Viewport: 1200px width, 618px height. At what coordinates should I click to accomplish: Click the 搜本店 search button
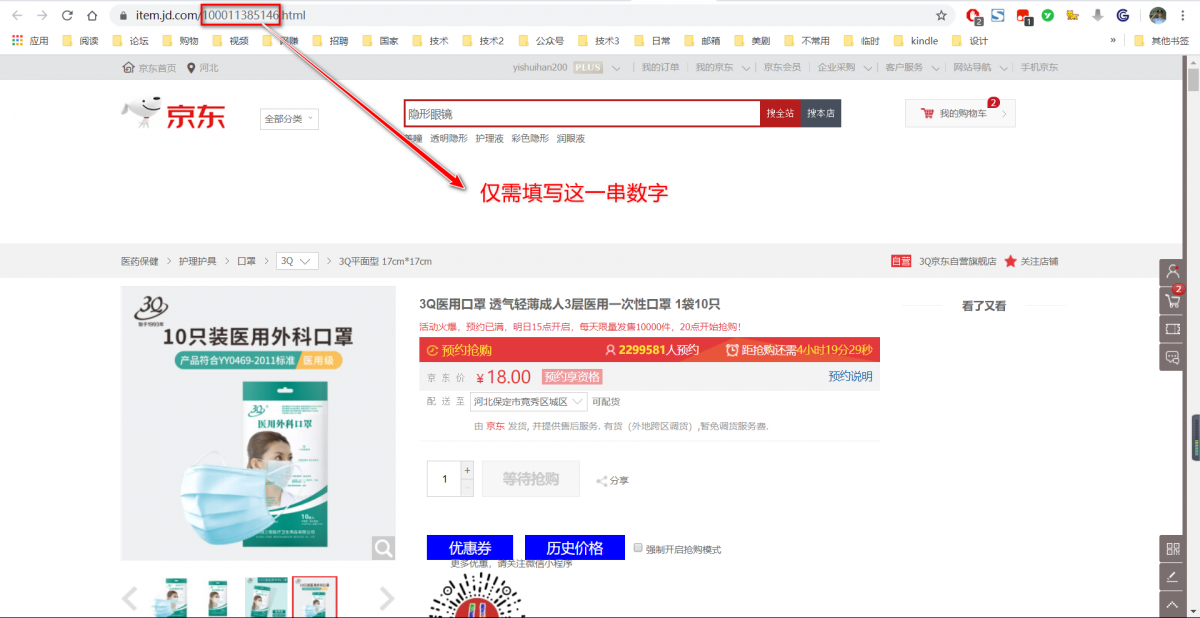pyautogui.click(x=821, y=114)
